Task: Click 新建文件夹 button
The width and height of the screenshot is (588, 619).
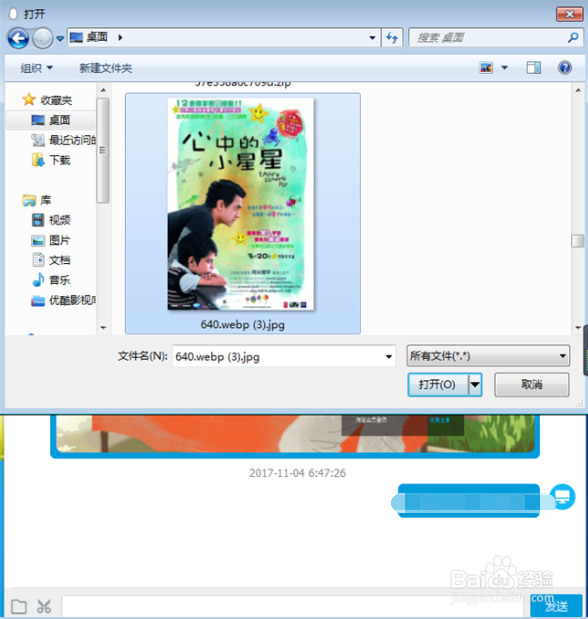Action: click(x=105, y=68)
